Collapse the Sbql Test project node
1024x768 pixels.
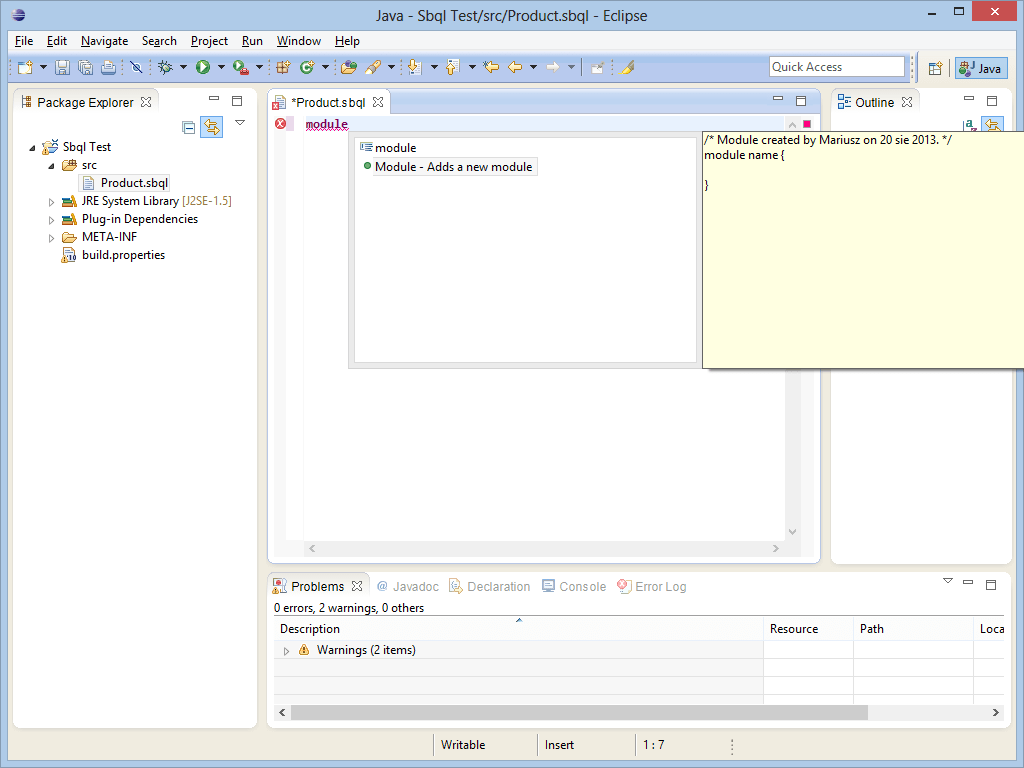(x=32, y=148)
